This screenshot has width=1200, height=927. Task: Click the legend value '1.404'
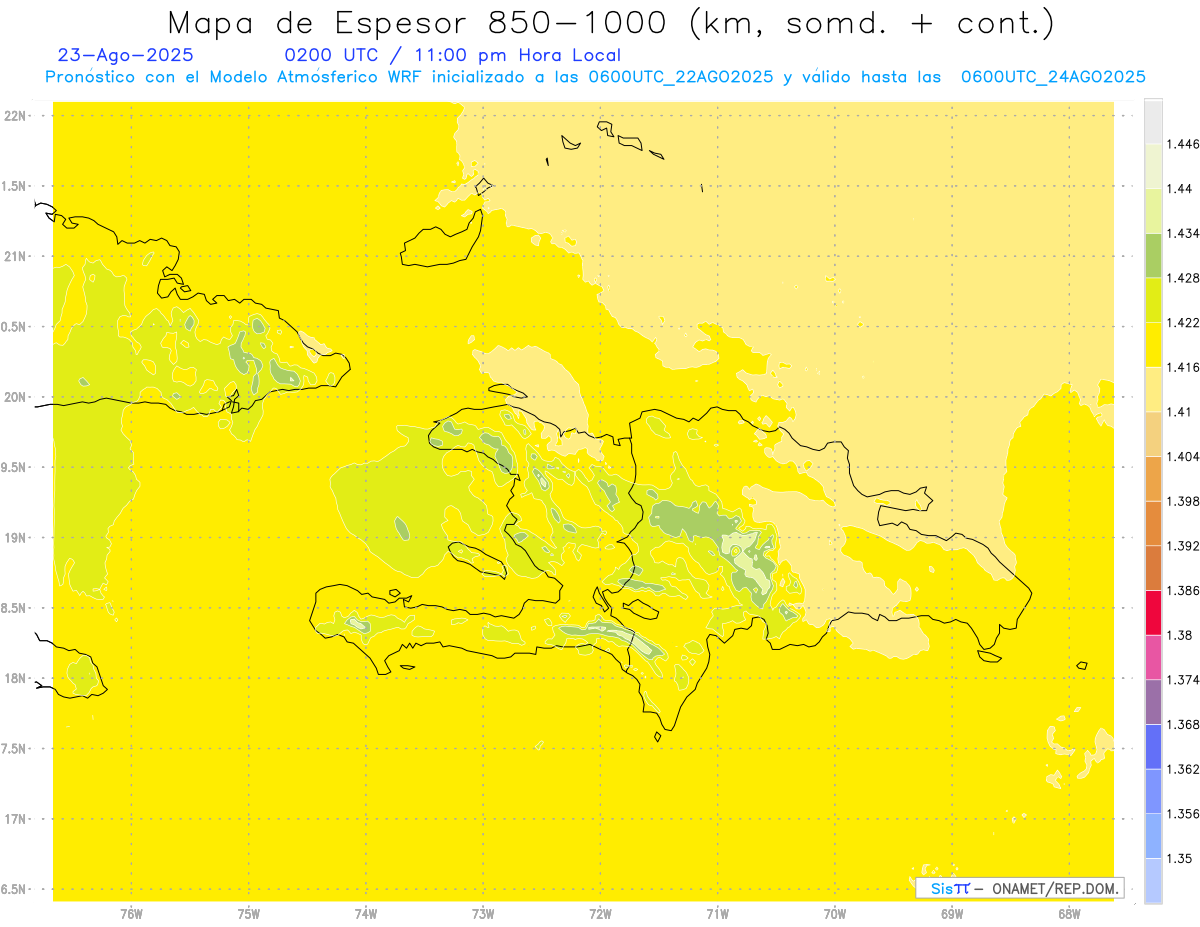click(x=1183, y=456)
